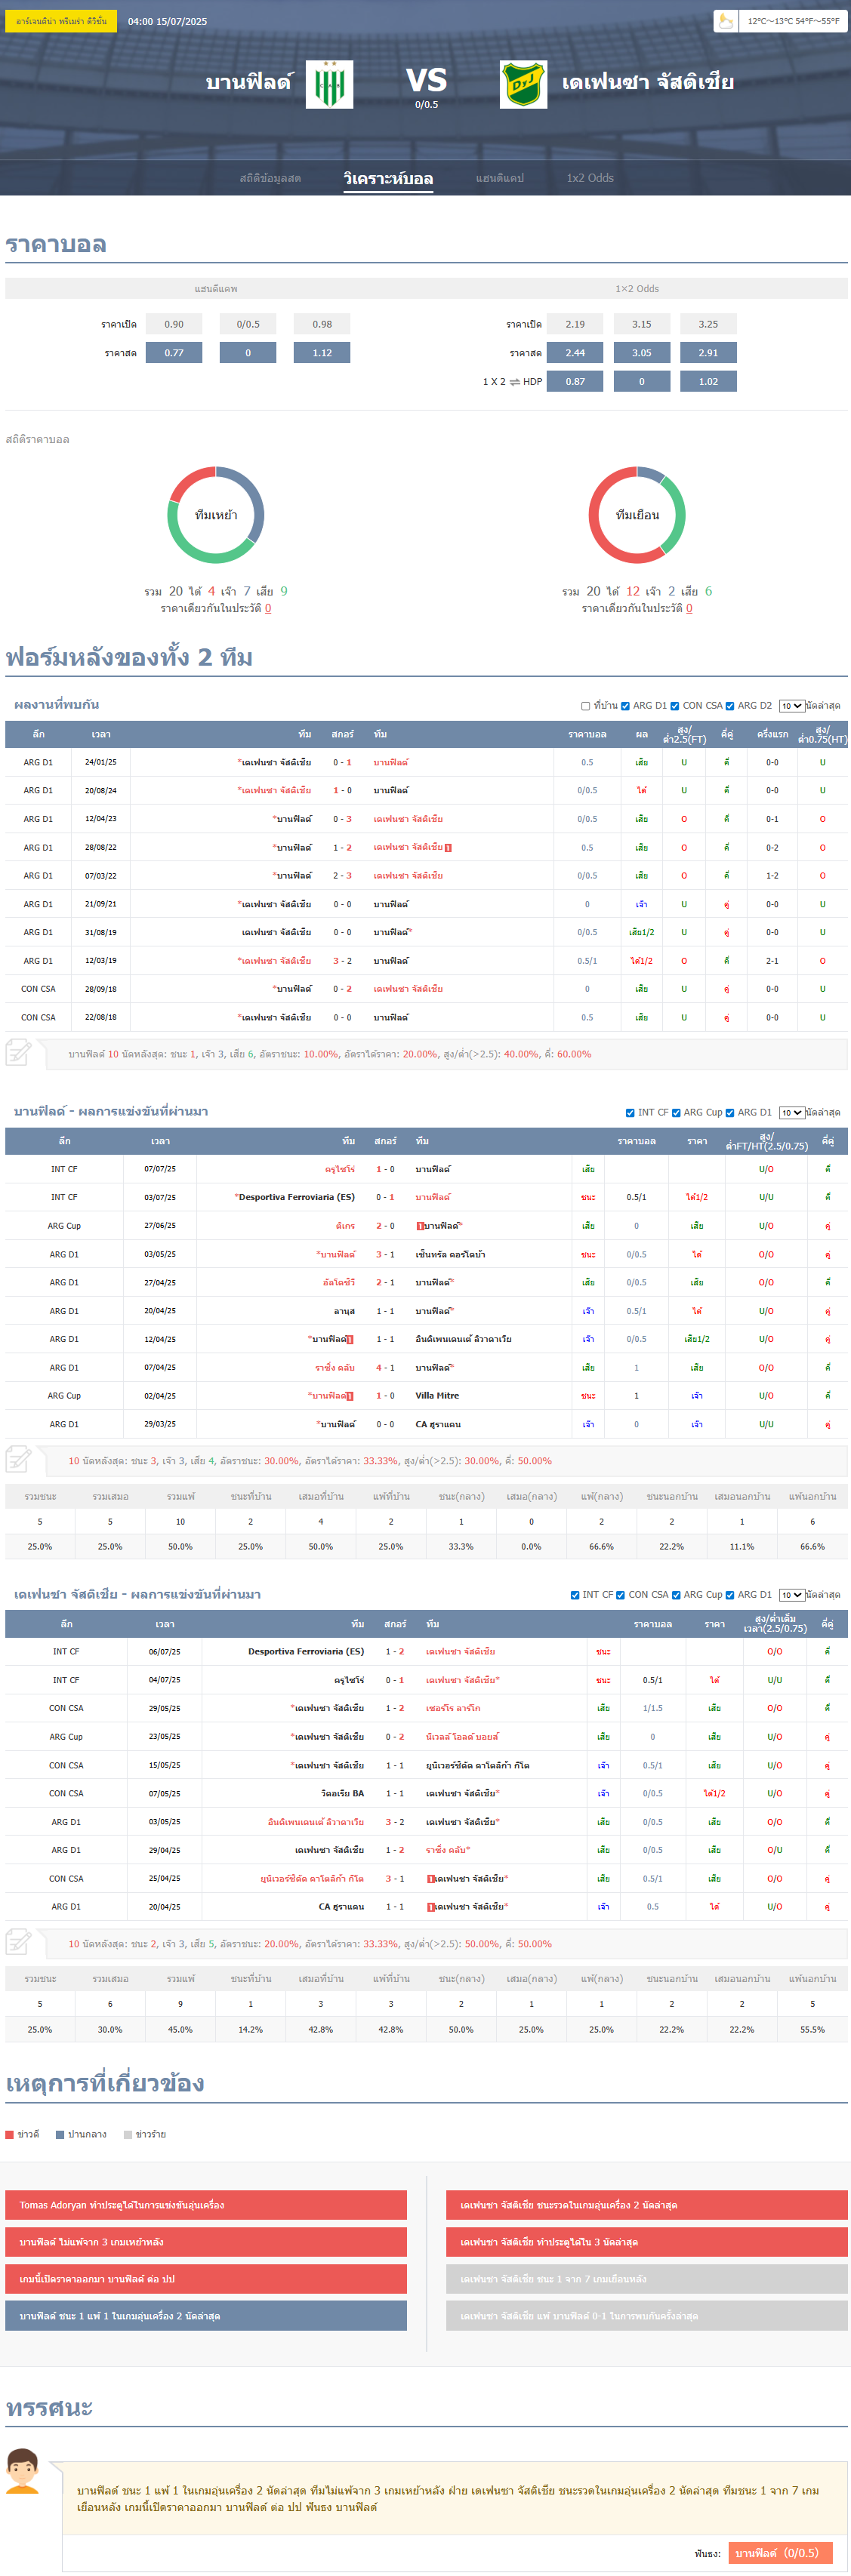851x2576 pixels.
Task: Click the 1×2 Odds column header
Action: (x=637, y=289)
